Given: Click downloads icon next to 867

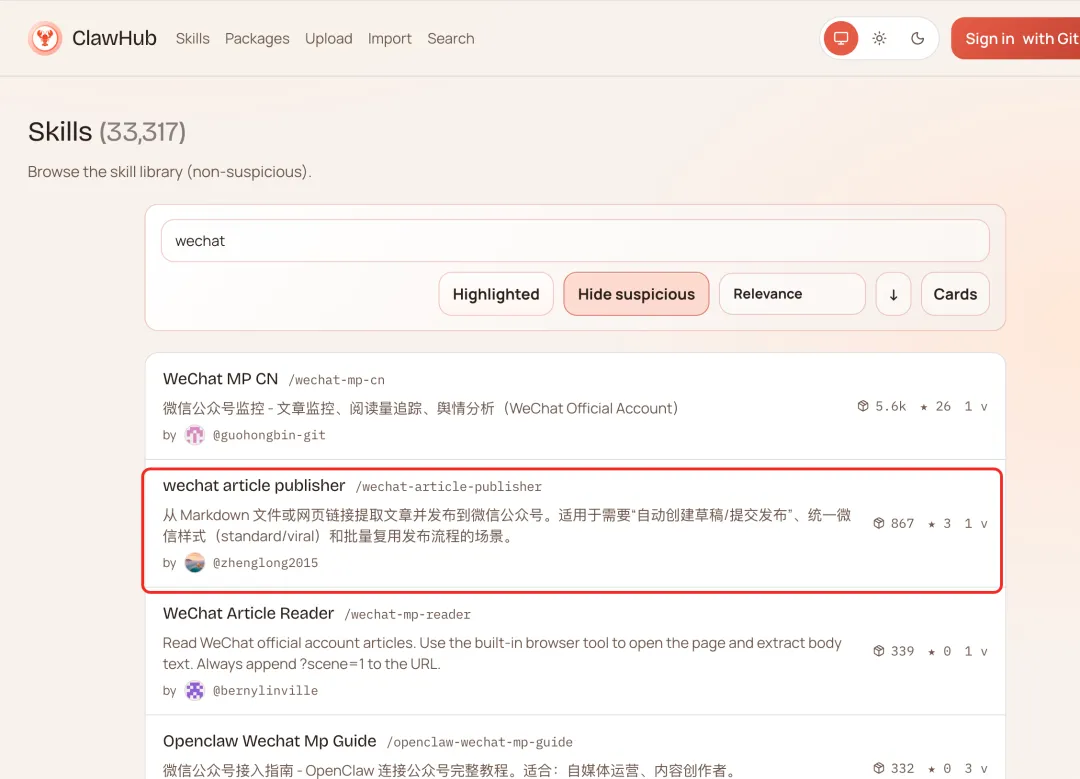Looking at the screenshot, I should (x=879, y=523).
